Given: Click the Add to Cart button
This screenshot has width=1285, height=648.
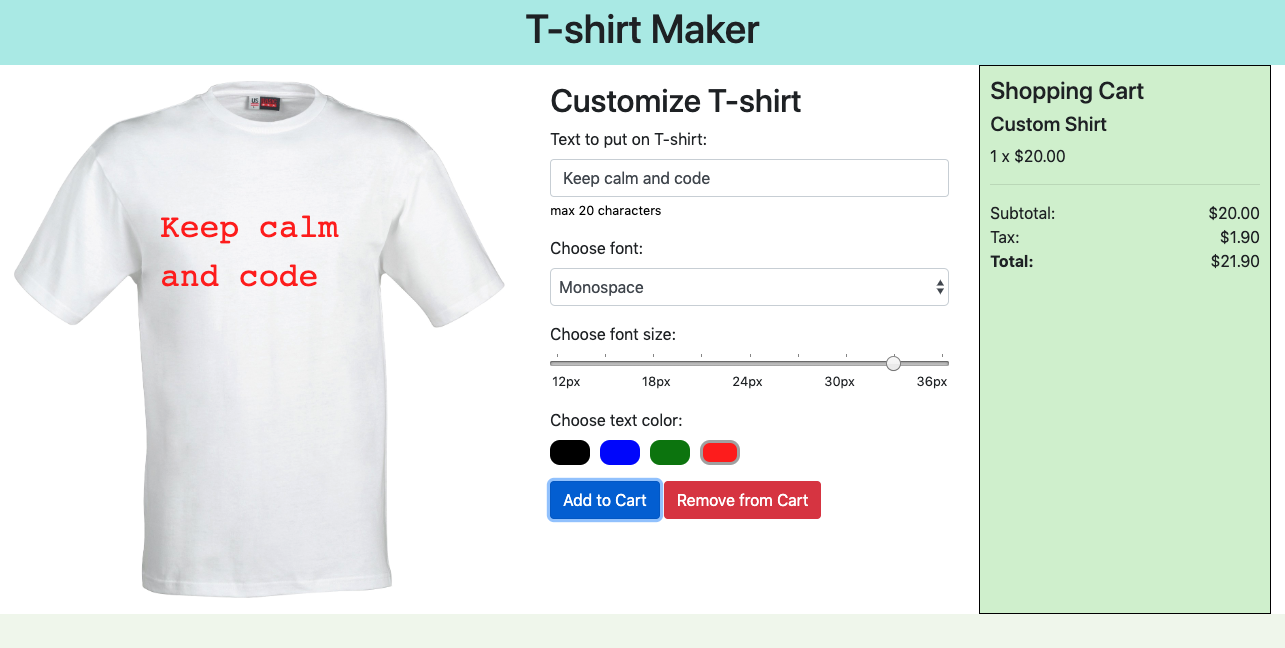Looking at the screenshot, I should coord(605,500).
